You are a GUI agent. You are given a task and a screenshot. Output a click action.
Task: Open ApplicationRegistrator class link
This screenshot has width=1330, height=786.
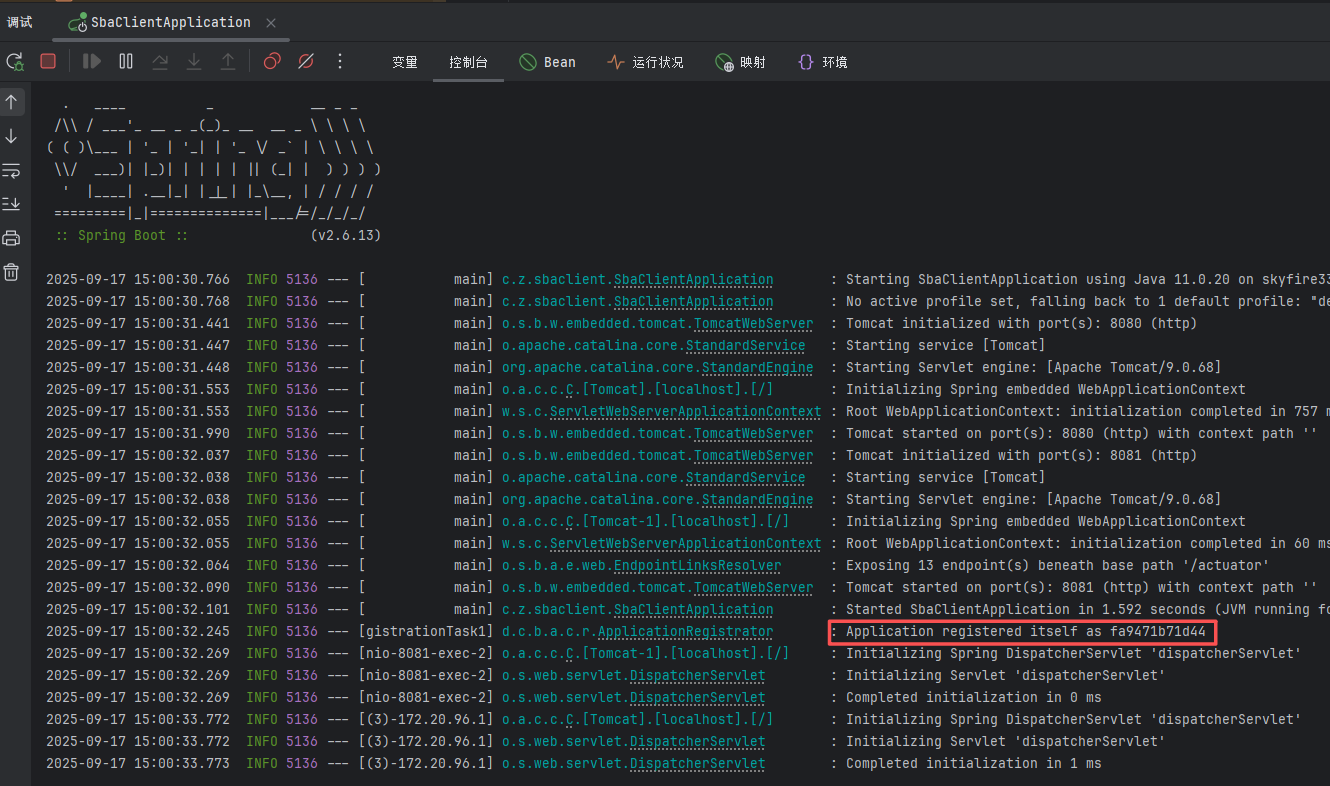click(685, 632)
